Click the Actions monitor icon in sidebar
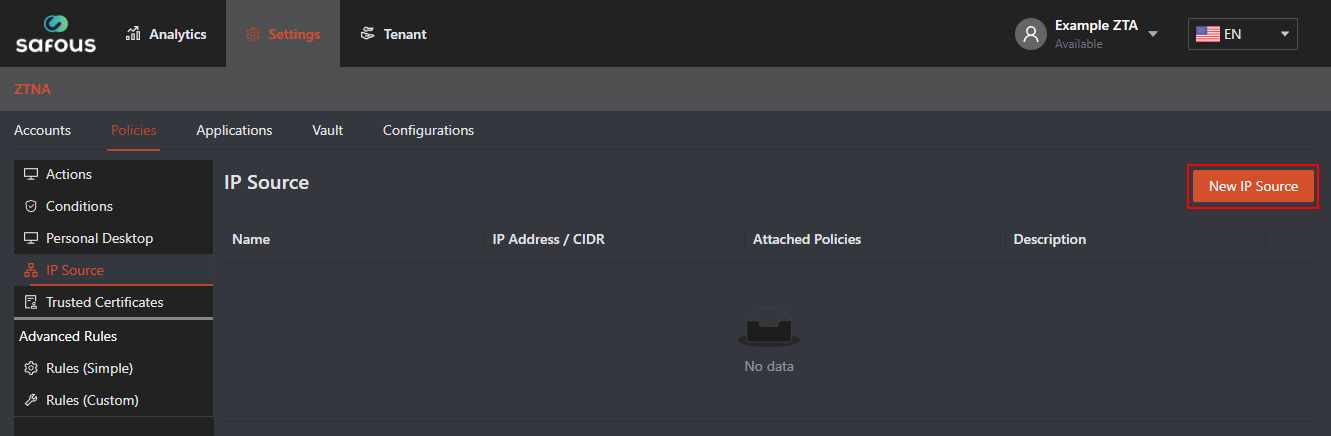The width and height of the screenshot is (1331, 436). (31, 174)
